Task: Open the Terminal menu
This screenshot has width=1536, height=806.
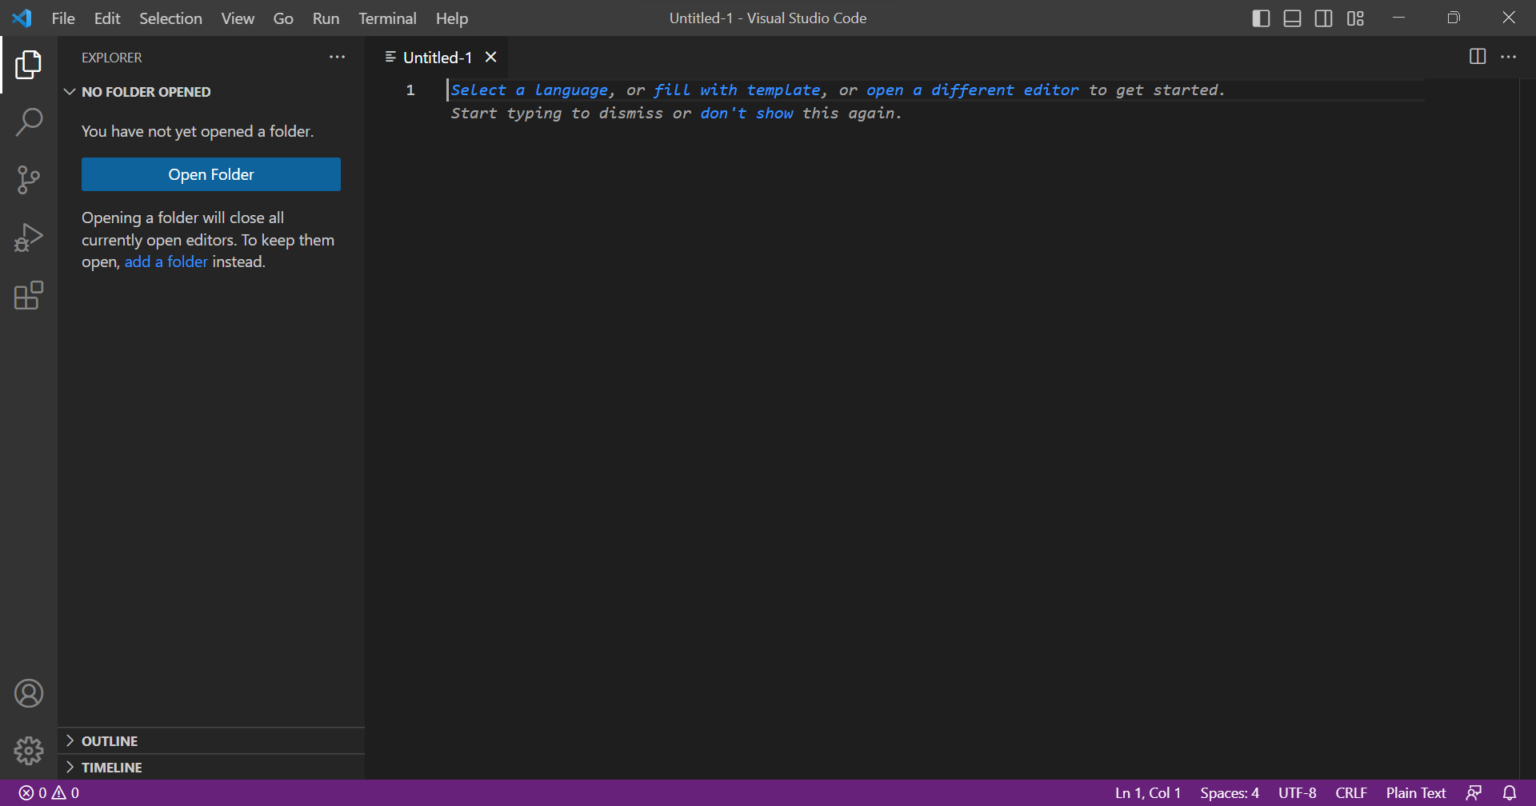Action: tap(388, 18)
